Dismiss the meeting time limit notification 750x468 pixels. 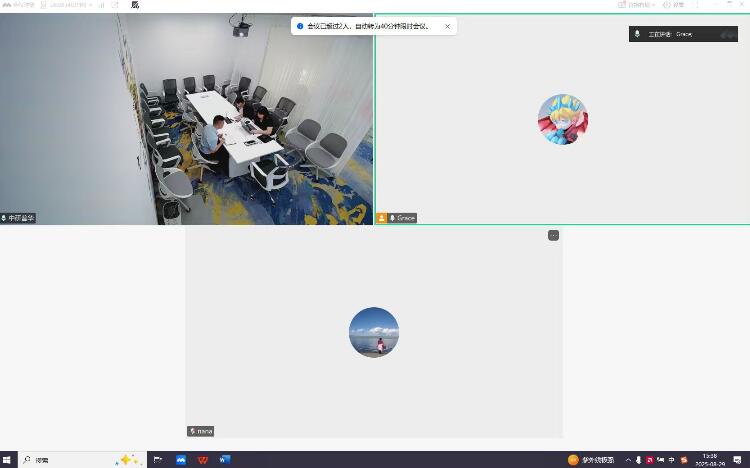(447, 26)
